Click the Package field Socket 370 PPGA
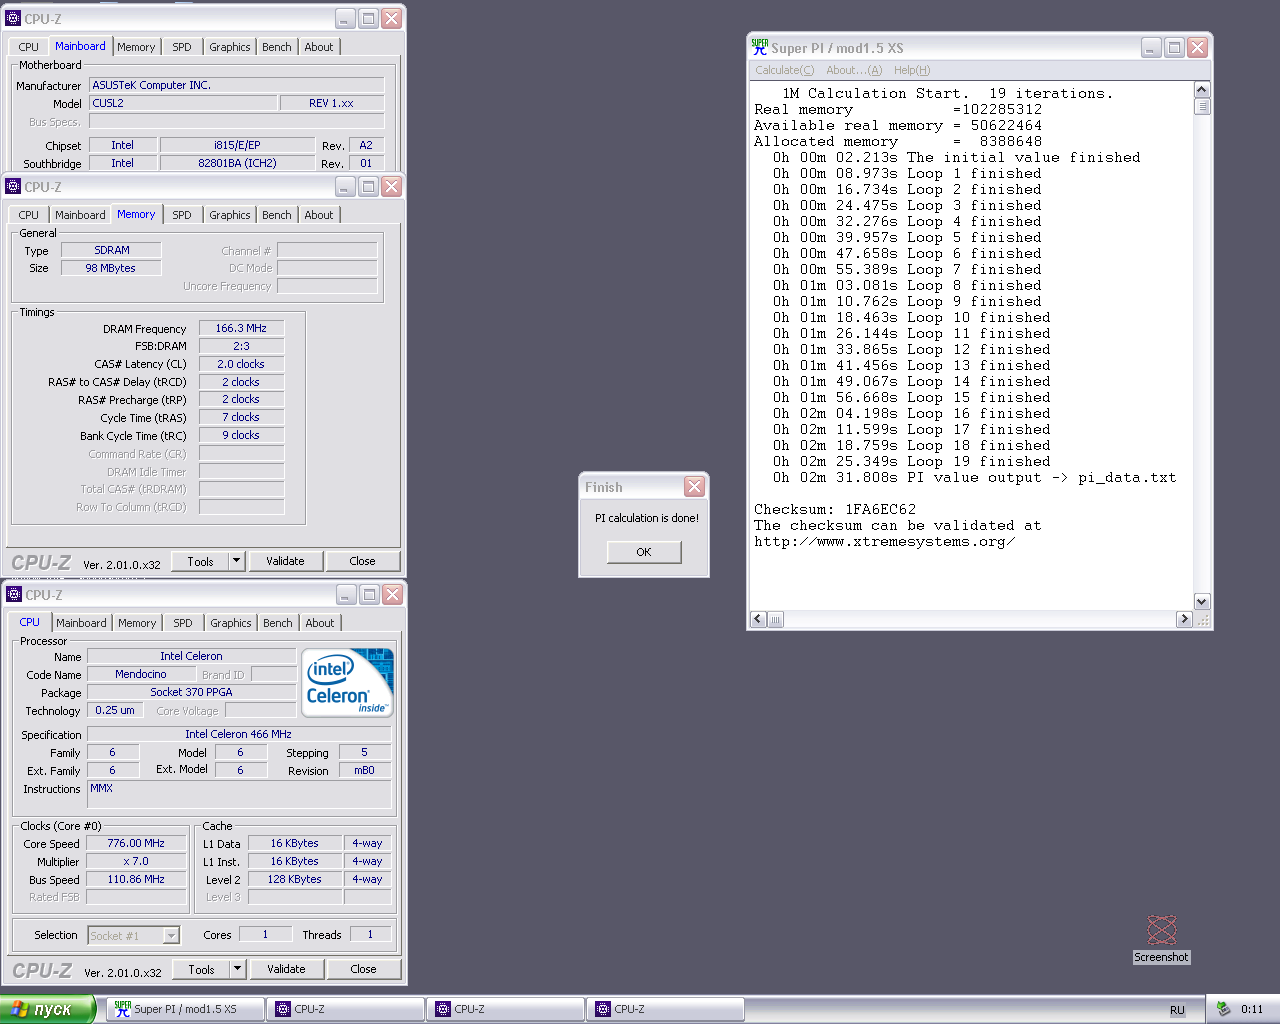 (191, 692)
